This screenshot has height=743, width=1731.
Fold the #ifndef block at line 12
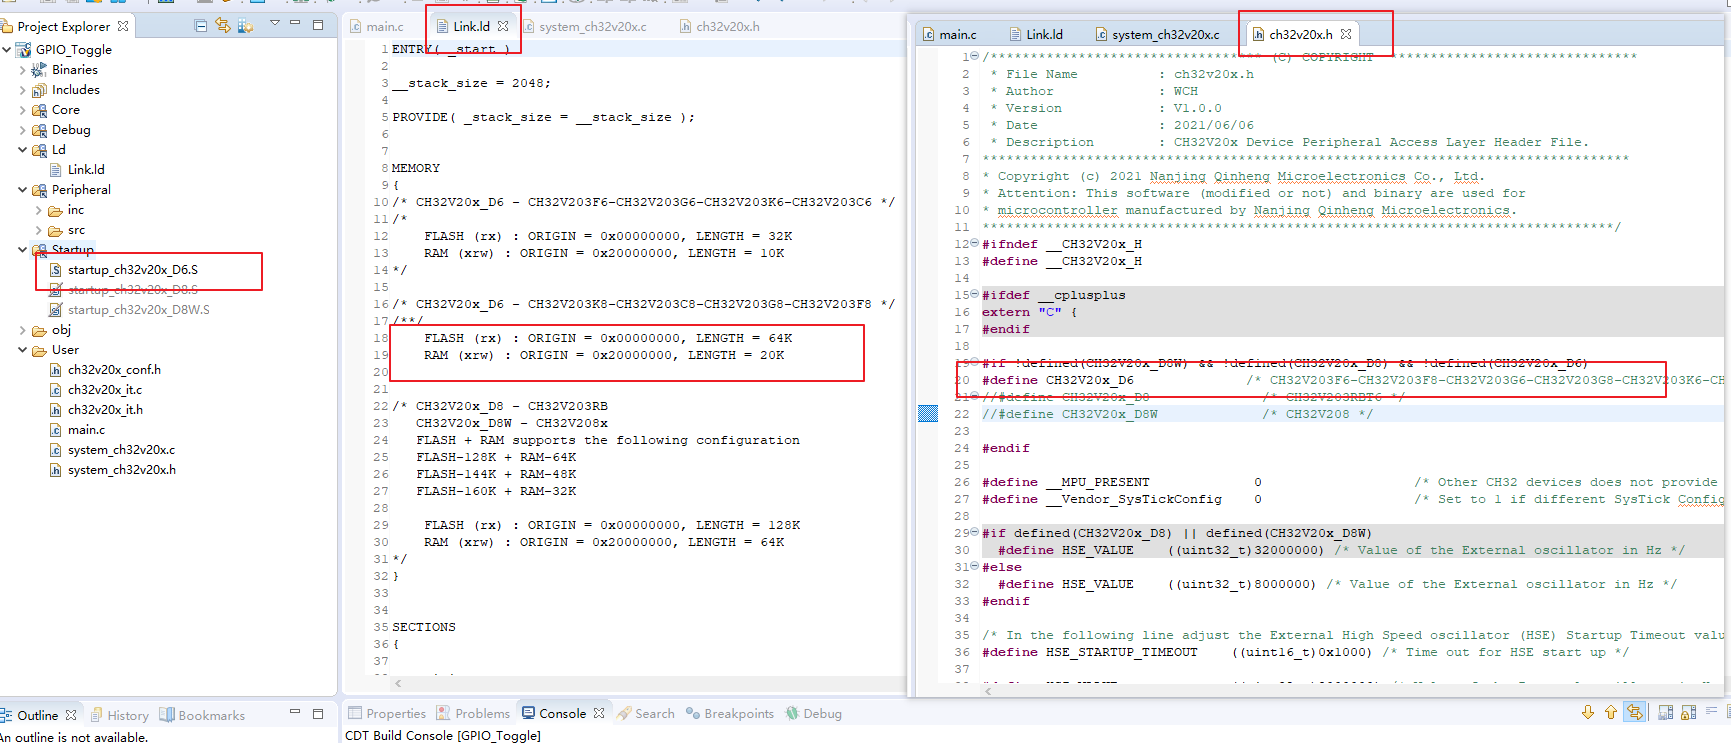tap(975, 243)
